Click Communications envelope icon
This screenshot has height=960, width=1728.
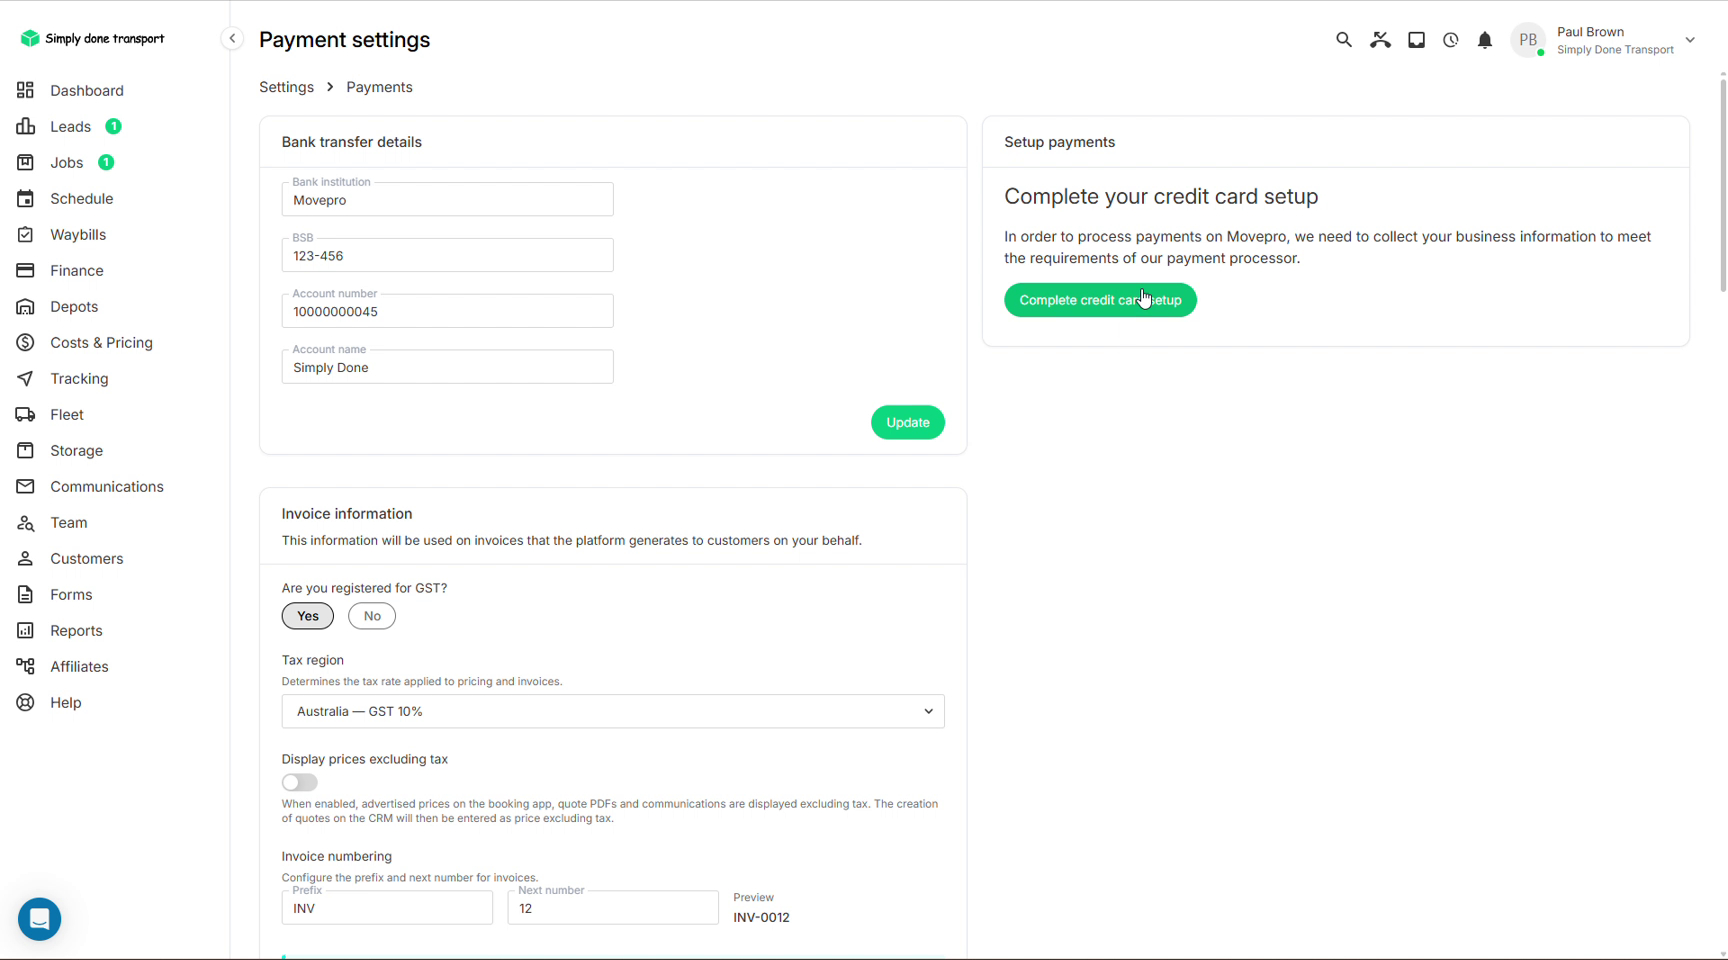pos(25,486)
